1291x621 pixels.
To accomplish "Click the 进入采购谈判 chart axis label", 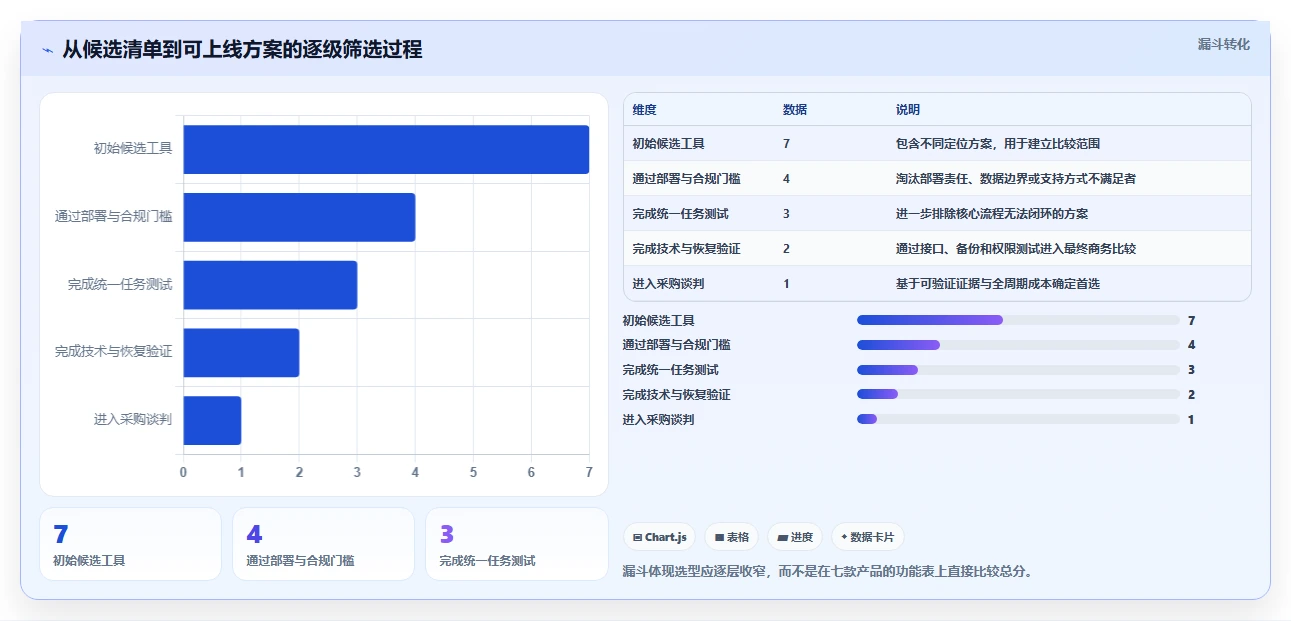I will click(133, 420).
